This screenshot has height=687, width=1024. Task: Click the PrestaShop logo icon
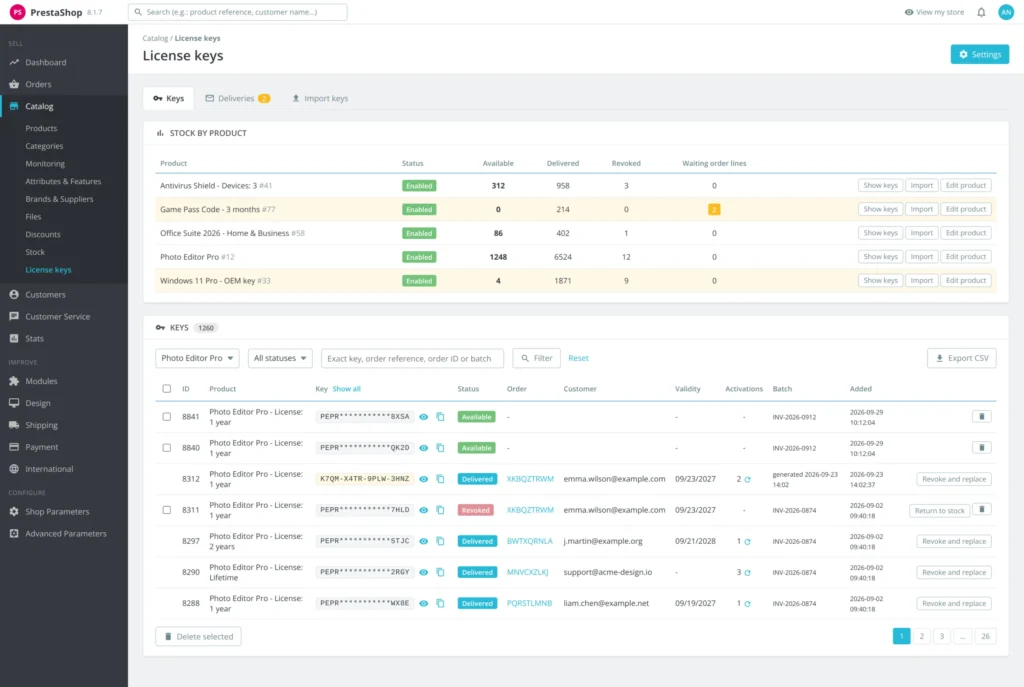(x=18, y=12)
